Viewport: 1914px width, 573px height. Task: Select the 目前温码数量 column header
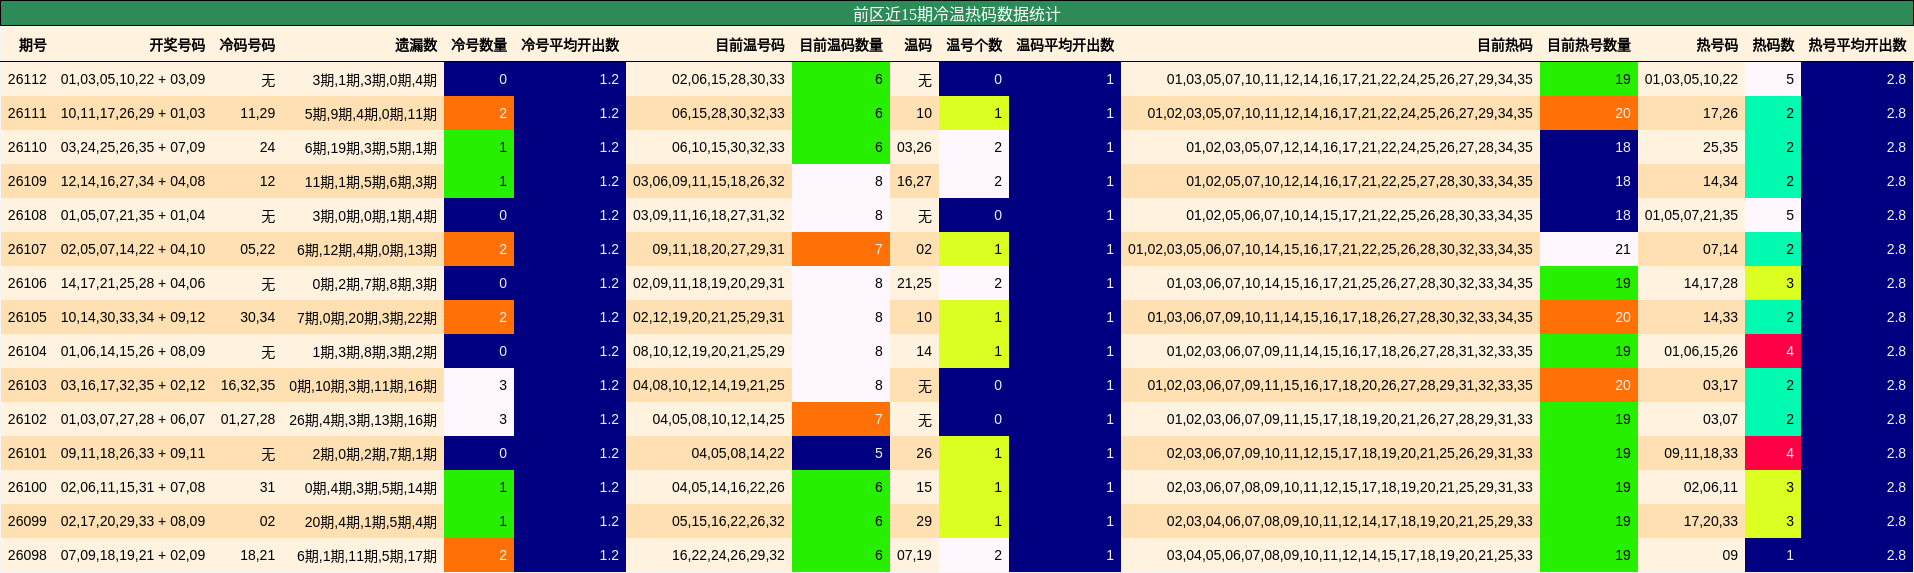pos(841,45)
